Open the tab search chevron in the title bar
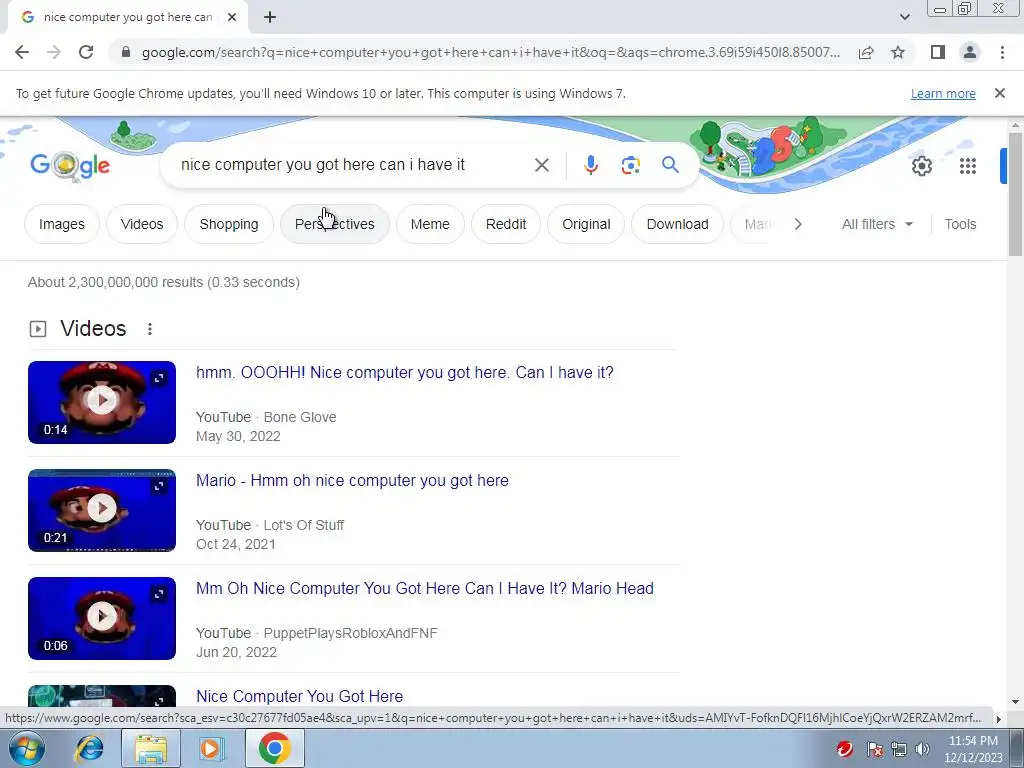The height and width of the screenshot is (768, 1024). [904, 17]
